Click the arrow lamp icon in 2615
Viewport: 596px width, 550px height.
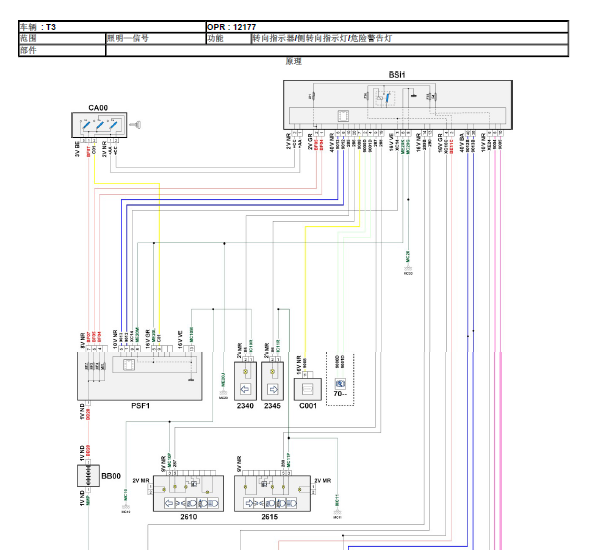click(x=249, y=503)
